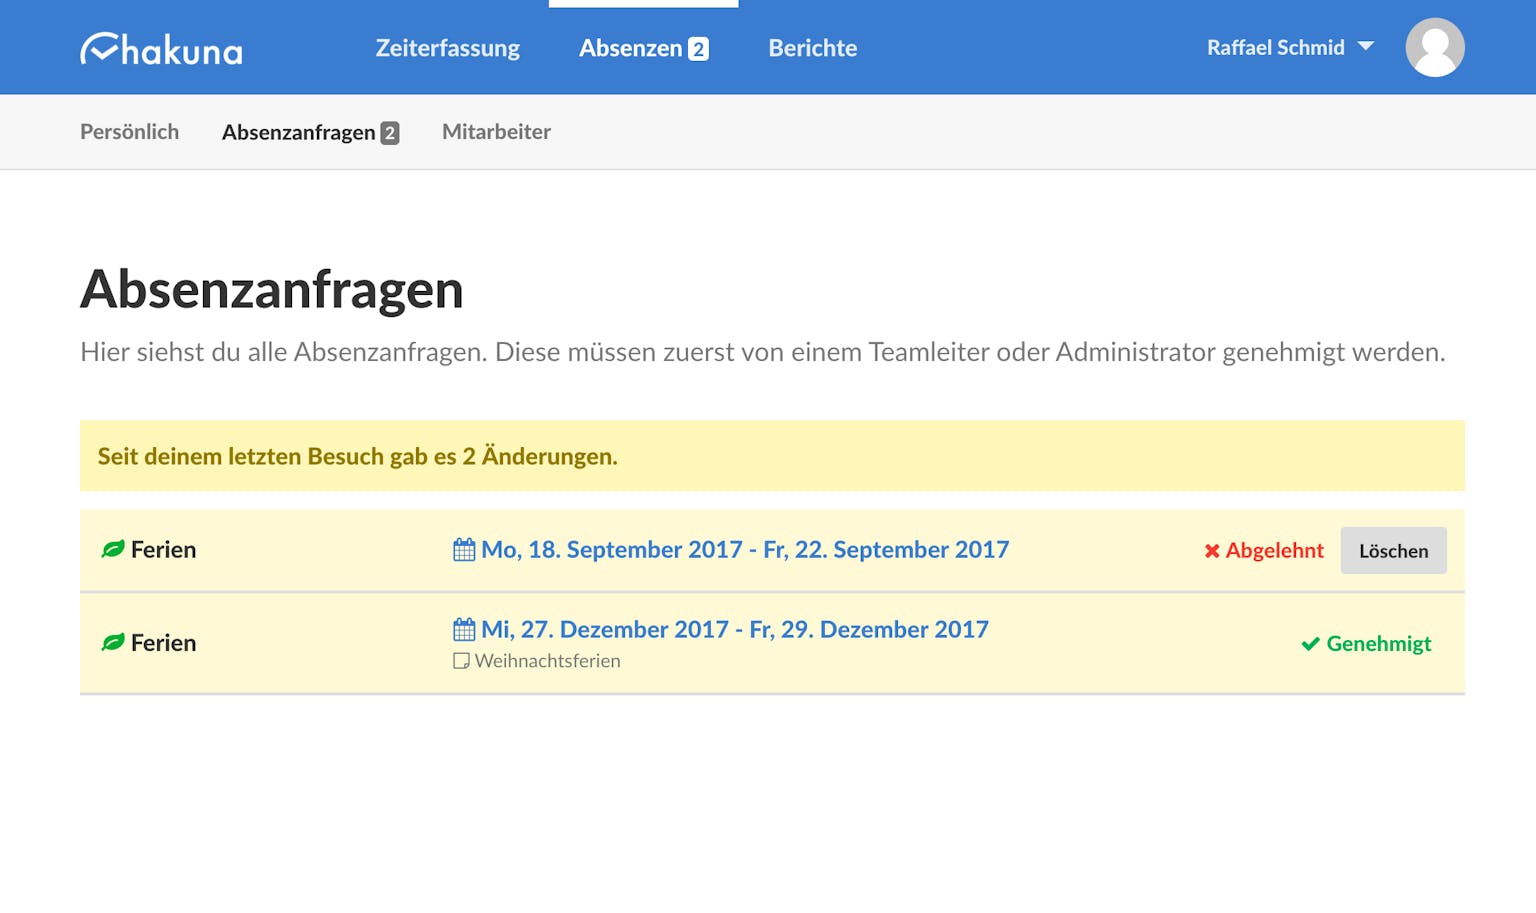Select the Absenzanfragen tab
The height and width of the screenshot is (913, 1536).
coord(299,132)
